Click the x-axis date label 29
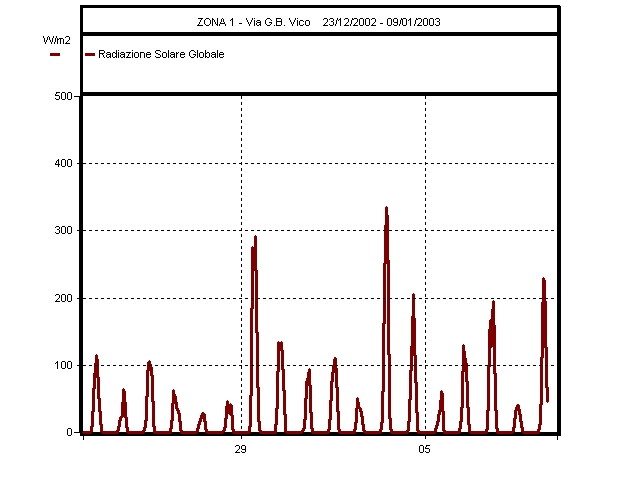This screenshot has width=640, height=480. pyautogui.click(x=241, y=449)
